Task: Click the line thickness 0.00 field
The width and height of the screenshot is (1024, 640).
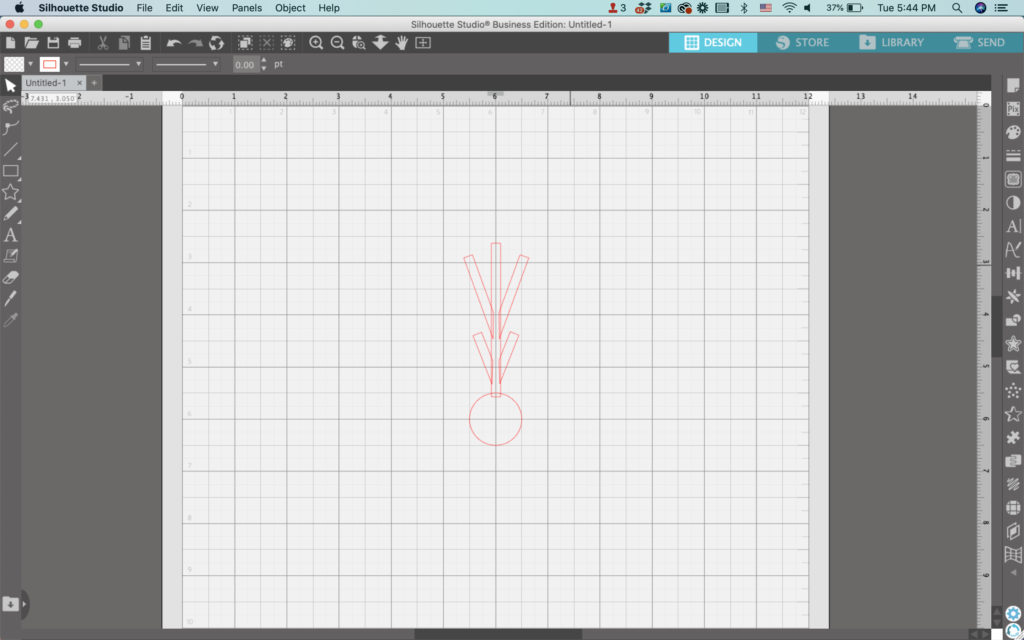Action: pos(245,65)
